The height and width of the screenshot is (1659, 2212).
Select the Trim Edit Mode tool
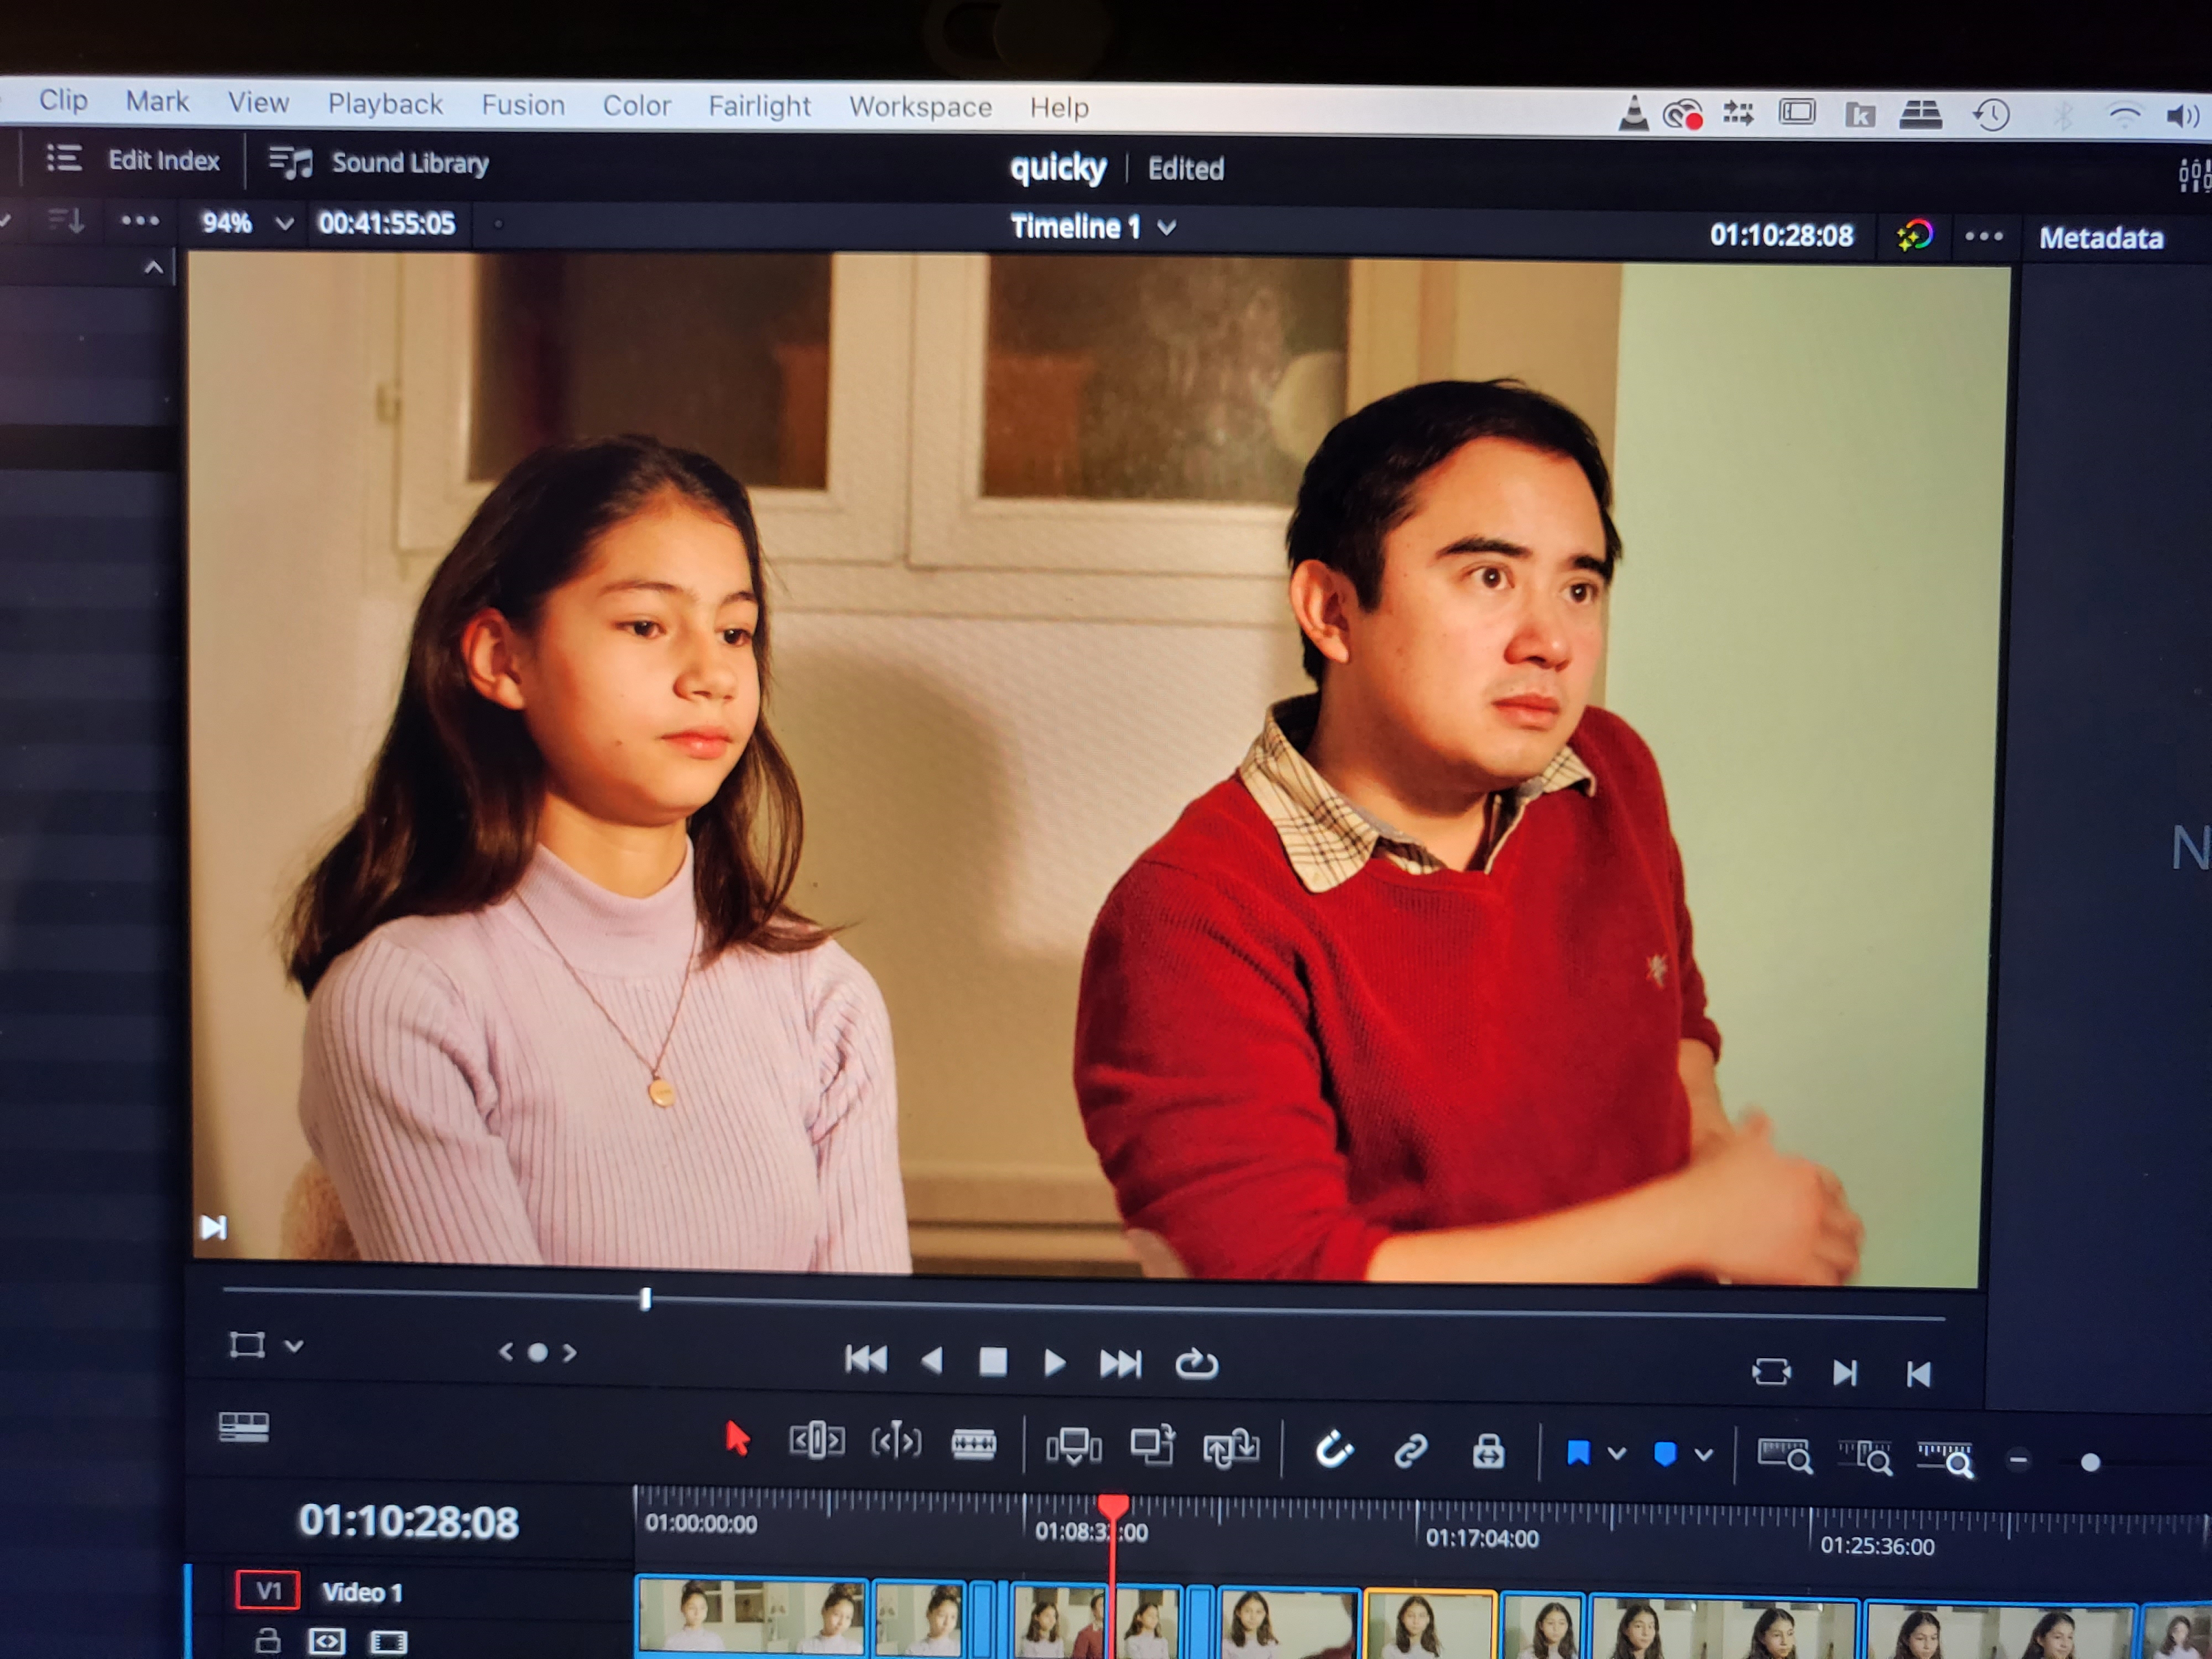[816, 1441]
